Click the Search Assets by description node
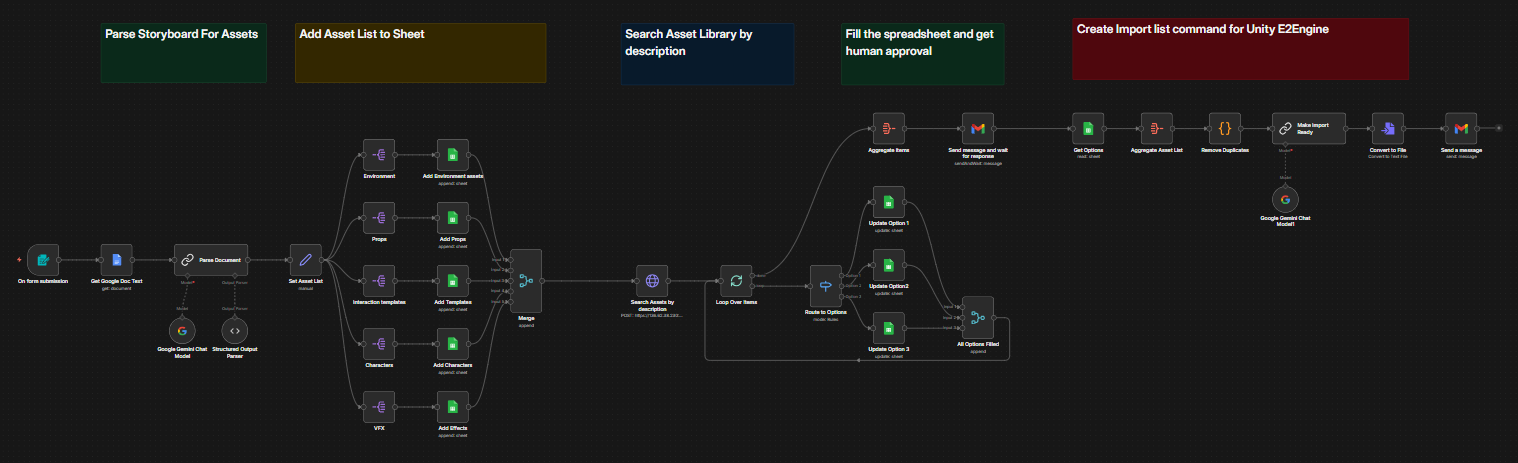 coord(652,281)
